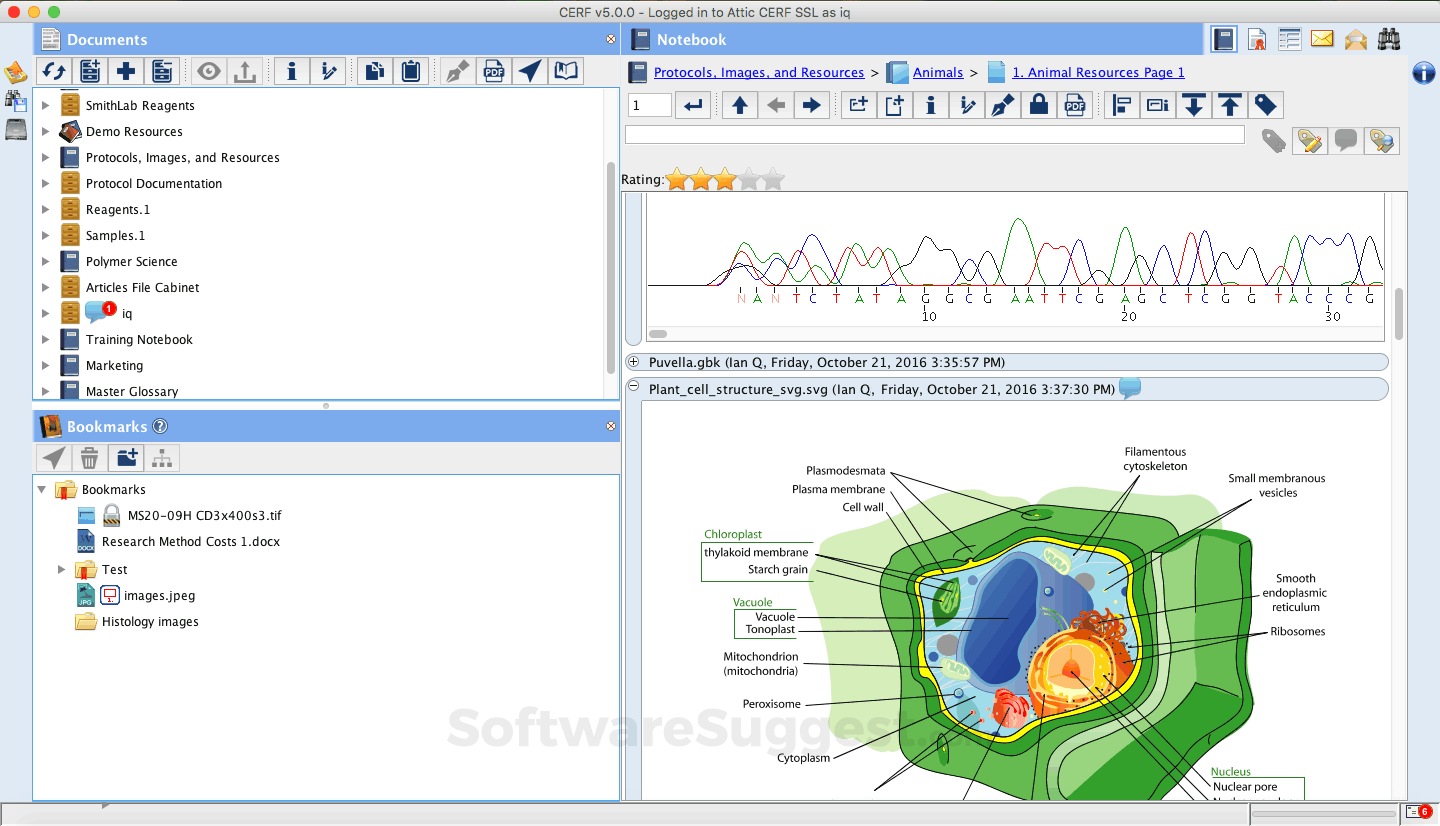Refresh the Documents tree

[x=52, y=71]
